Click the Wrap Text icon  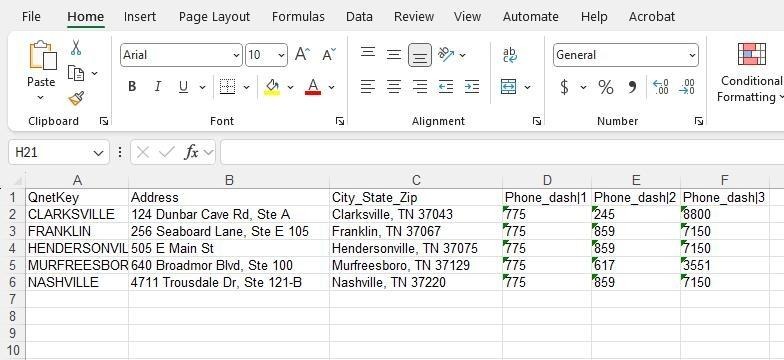pos(510,55)
